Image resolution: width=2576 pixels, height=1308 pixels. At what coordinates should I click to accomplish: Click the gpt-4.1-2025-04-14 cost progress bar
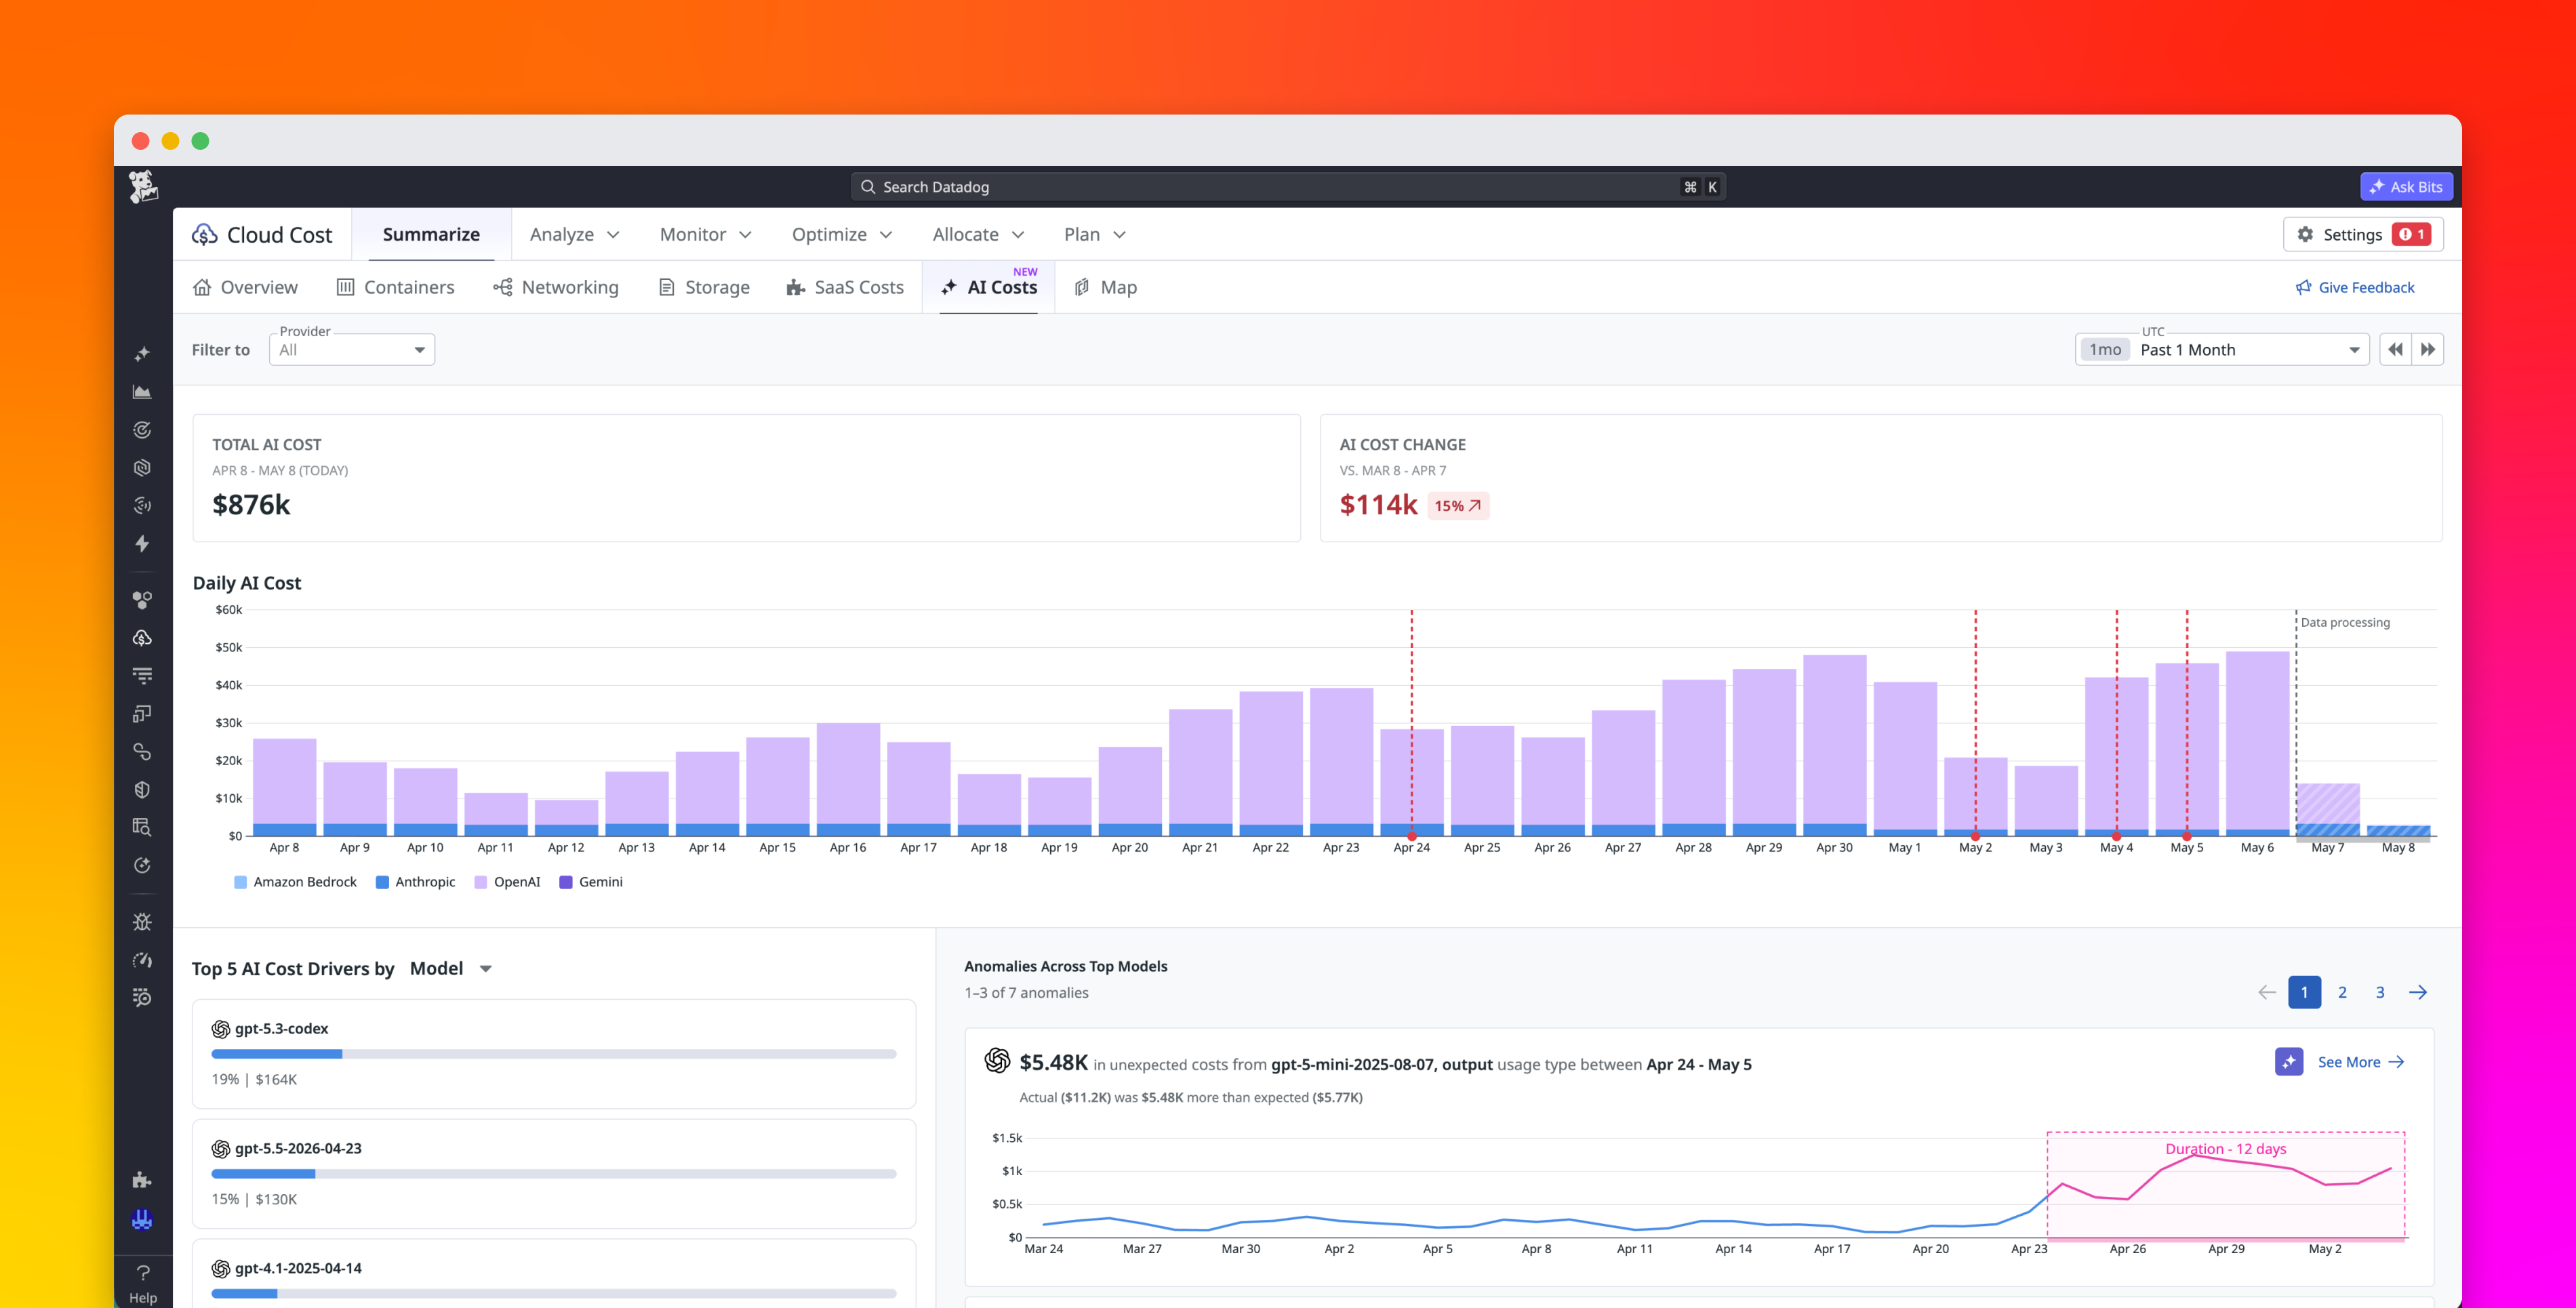[554, 1294]
